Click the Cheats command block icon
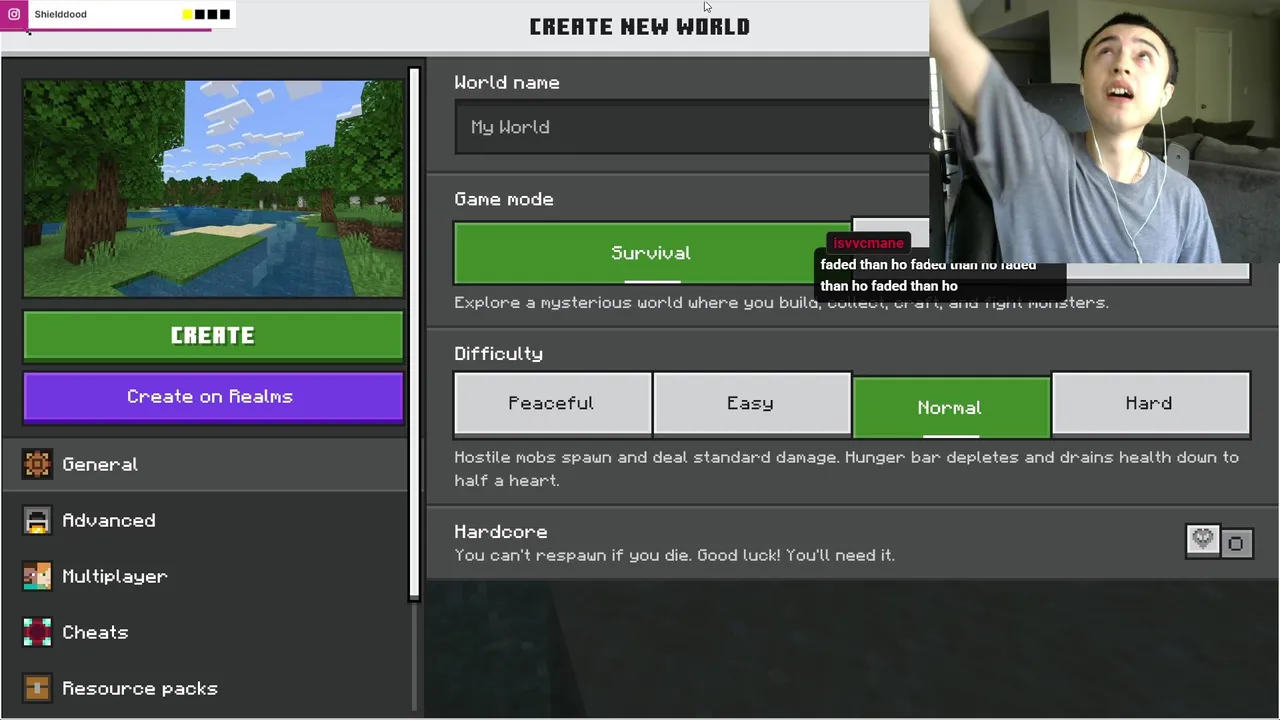The width and height of the screenshot is (1280, 720). pyautogui.click(x=37, y=632)
